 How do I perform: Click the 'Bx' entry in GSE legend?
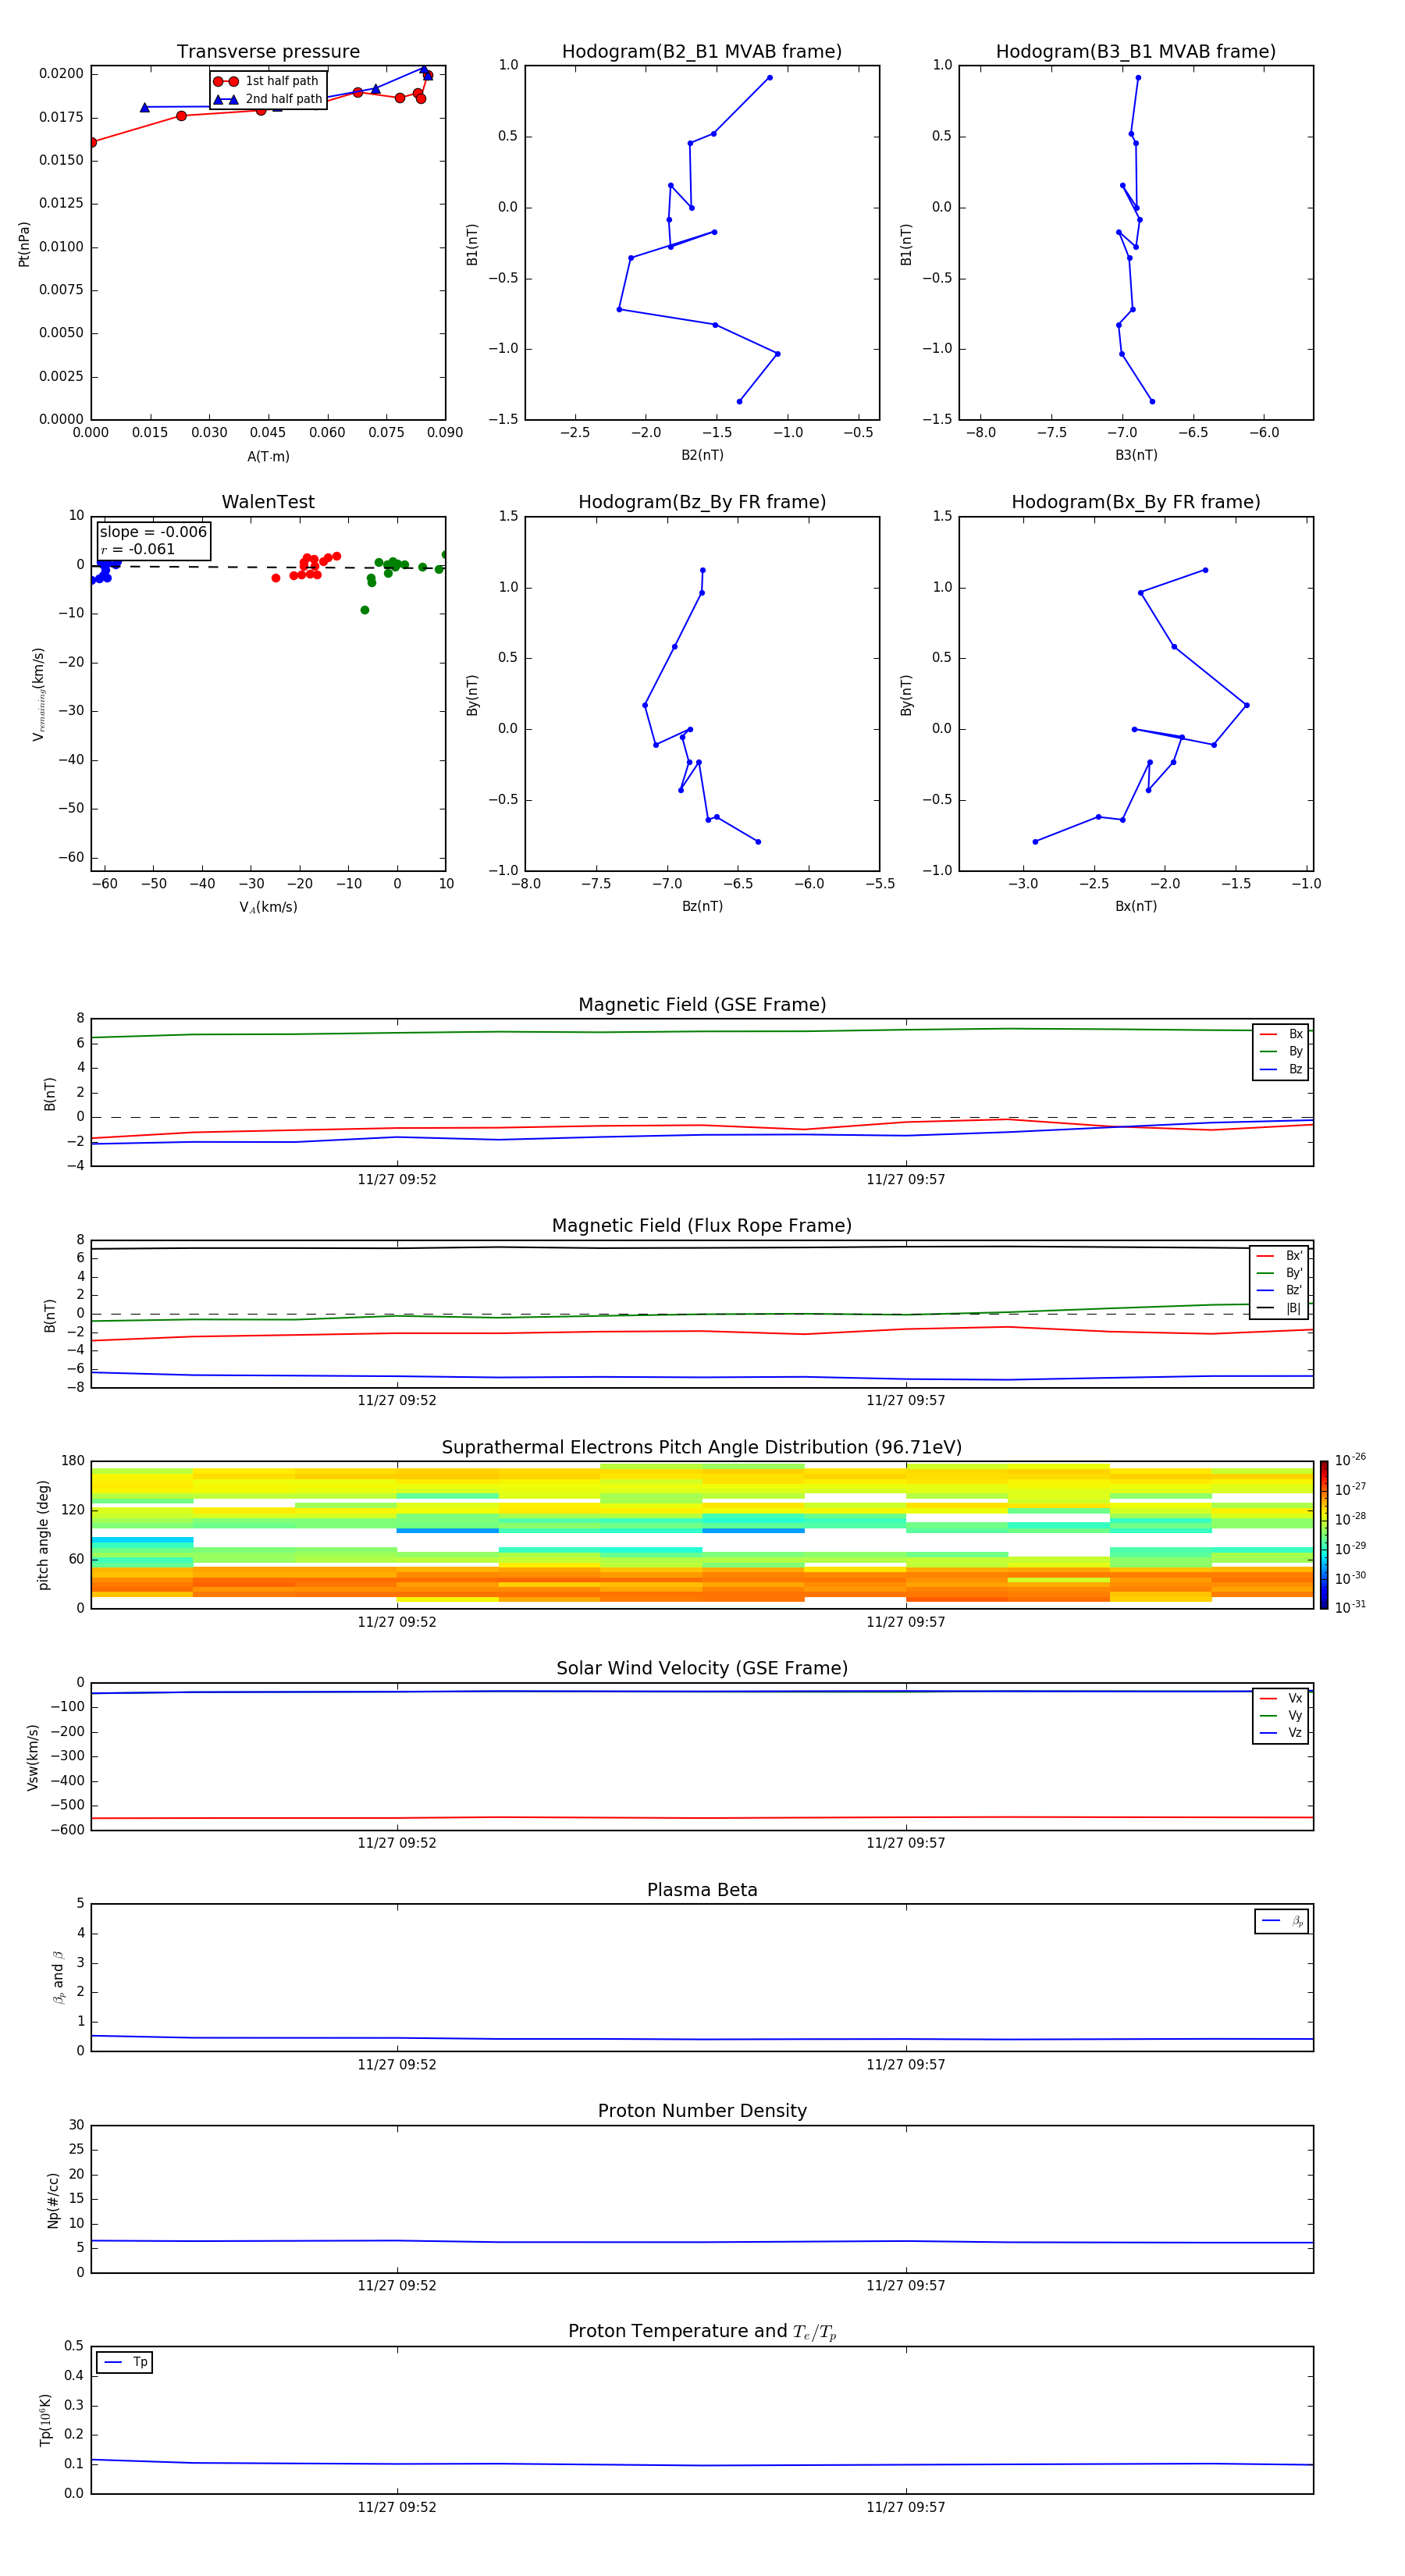1281,1034
